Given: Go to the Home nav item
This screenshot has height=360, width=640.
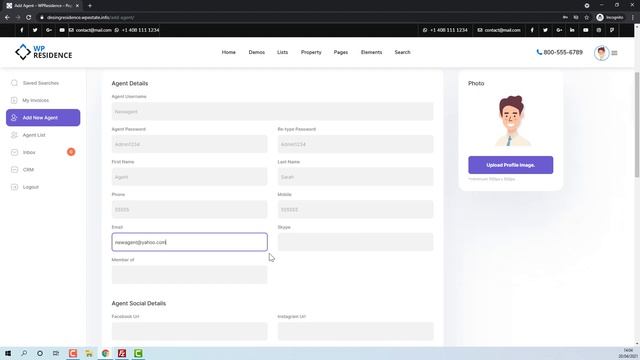Looking at the screenshot, I should click(229, 52).
